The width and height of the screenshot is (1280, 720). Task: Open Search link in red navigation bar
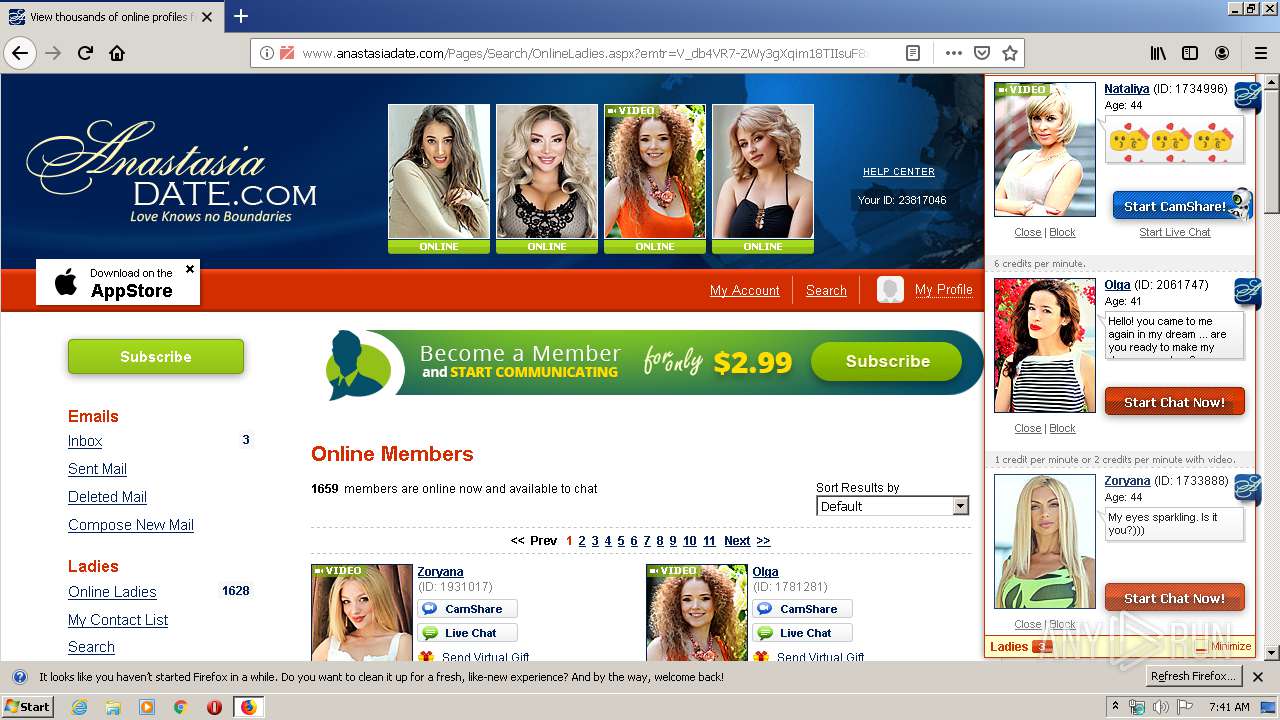click(826, 290)
